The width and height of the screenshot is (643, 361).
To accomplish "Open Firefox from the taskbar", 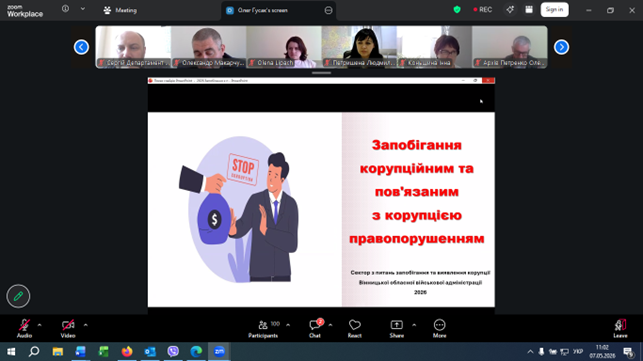I will point(127,352).
